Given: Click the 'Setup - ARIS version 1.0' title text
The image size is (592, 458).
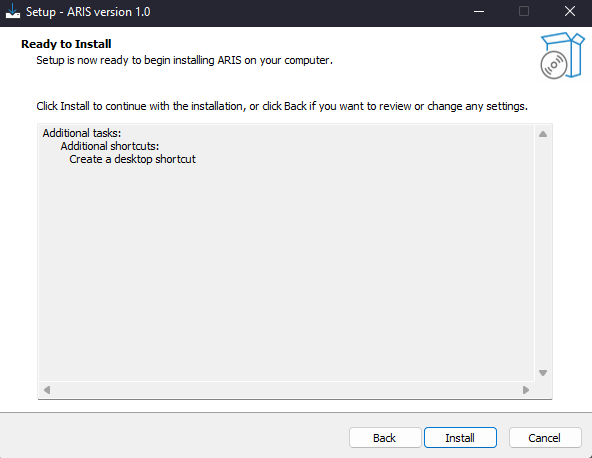Looking at the screenshot, I should click(x=88, y=12).
